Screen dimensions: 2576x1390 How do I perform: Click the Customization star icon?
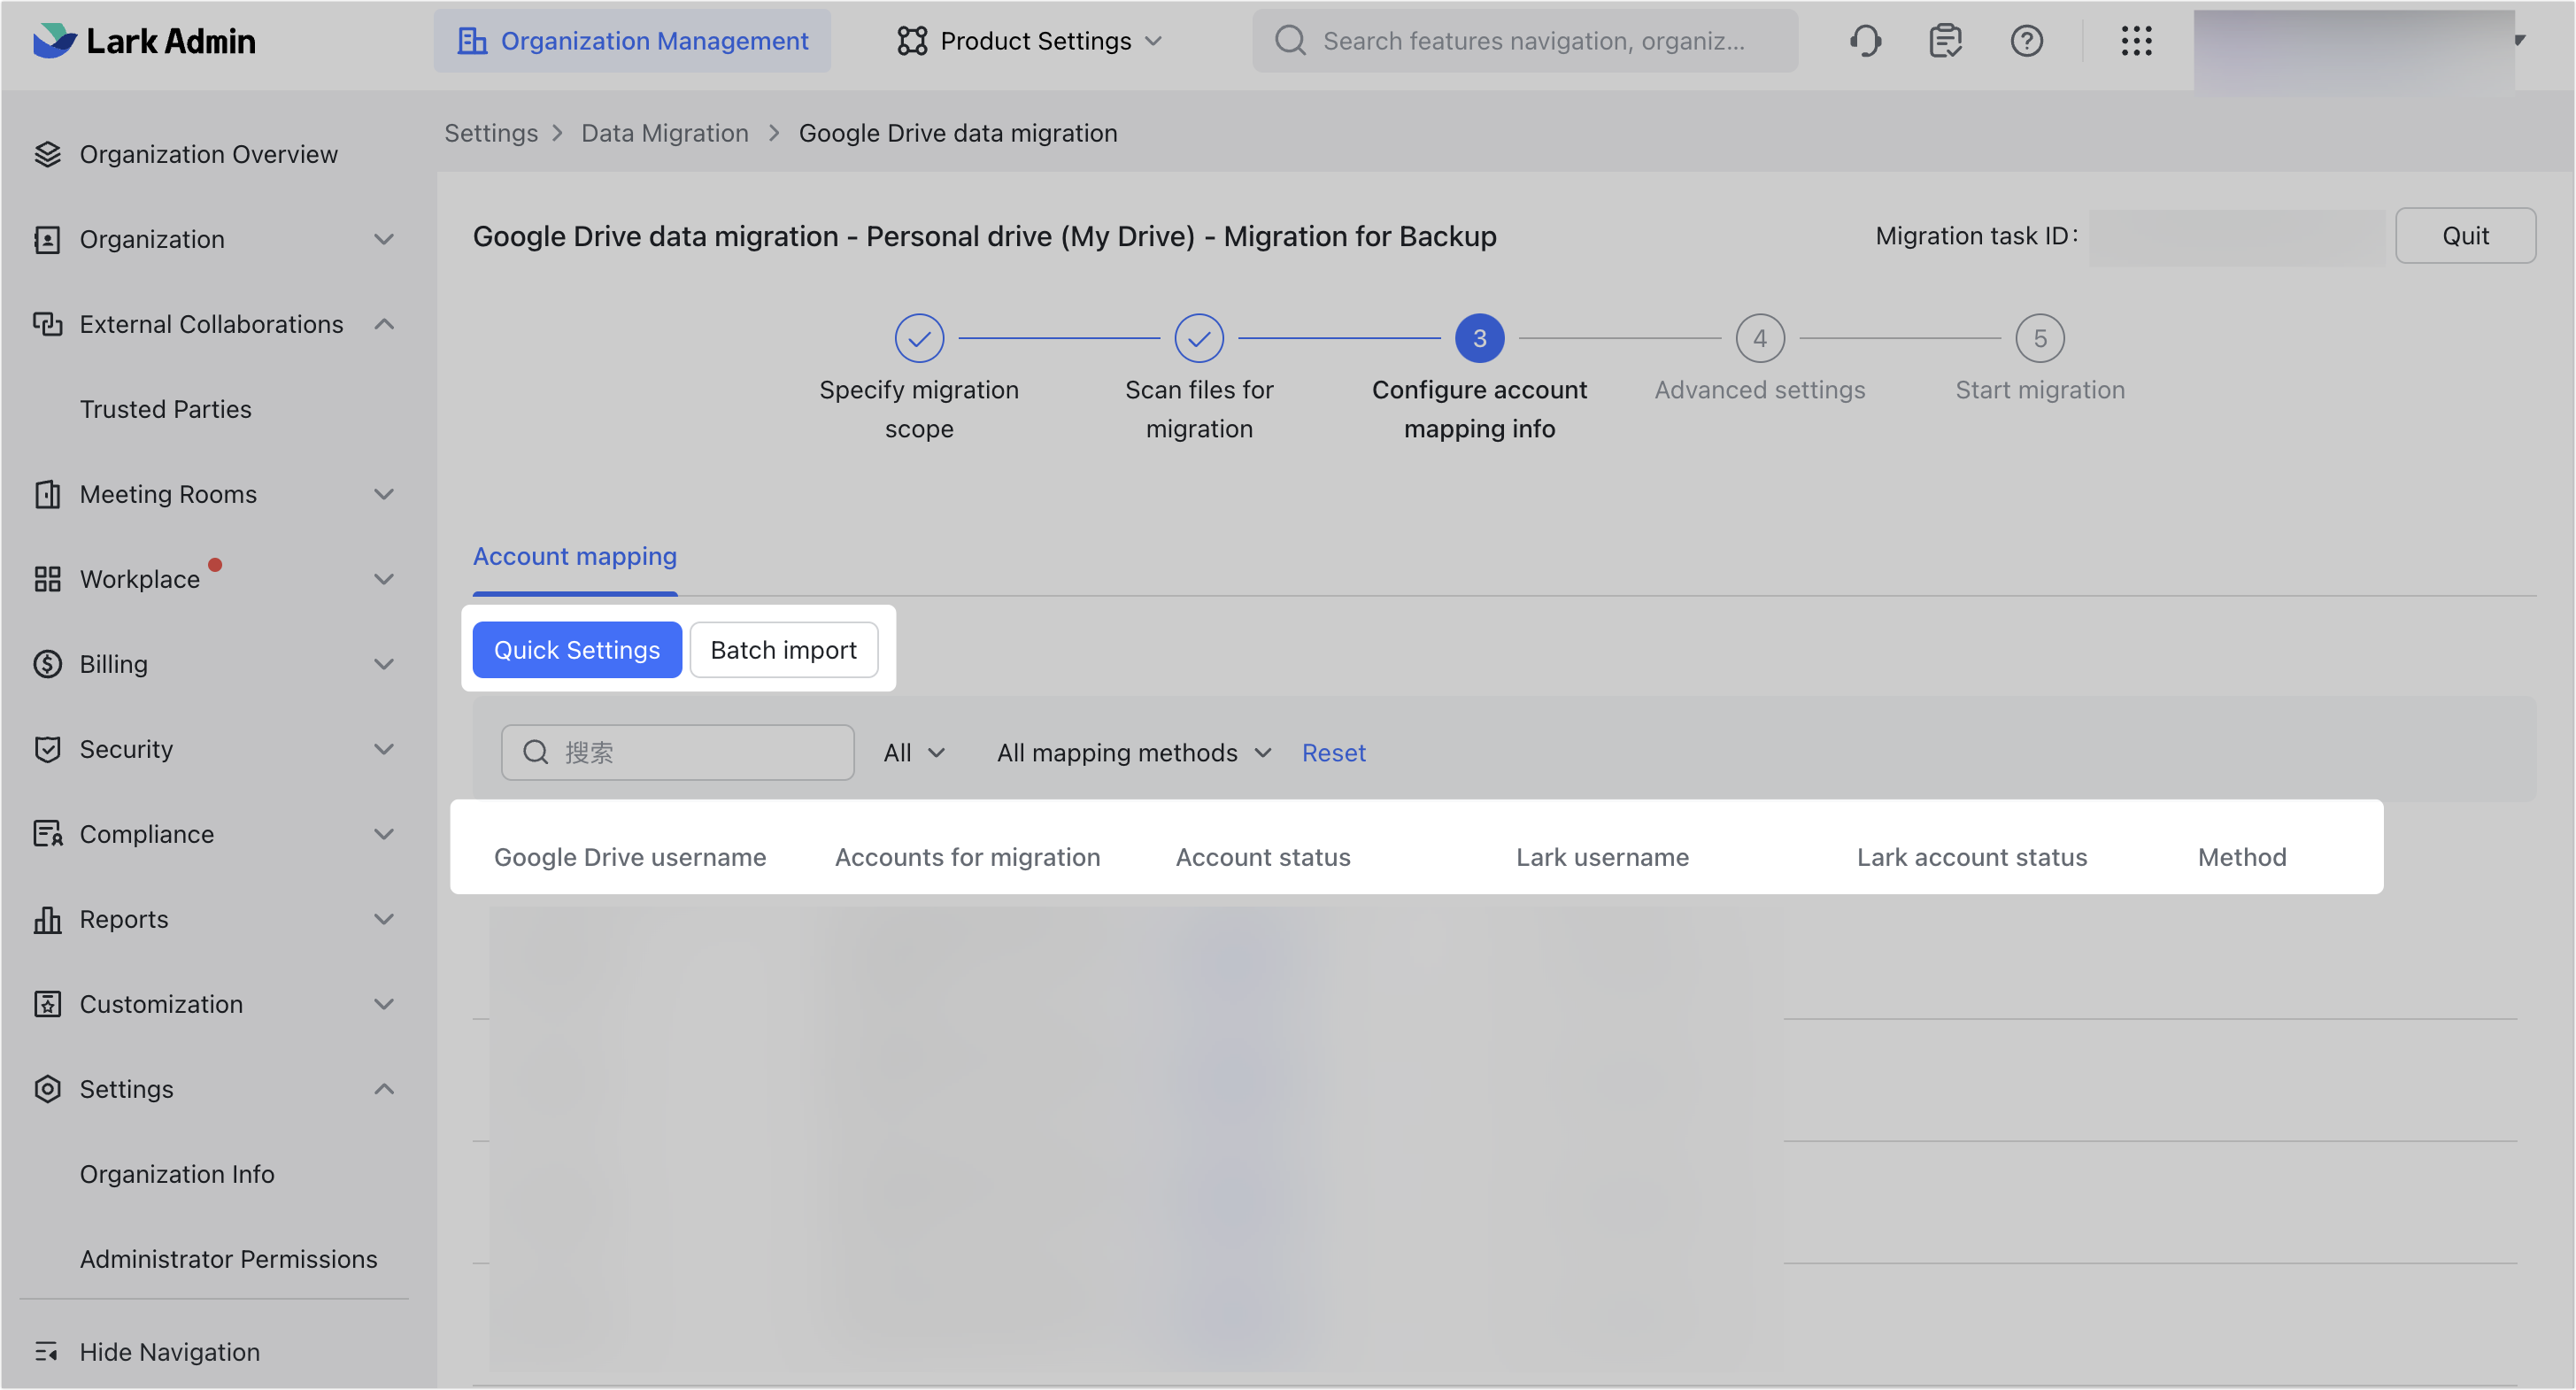47,1004
